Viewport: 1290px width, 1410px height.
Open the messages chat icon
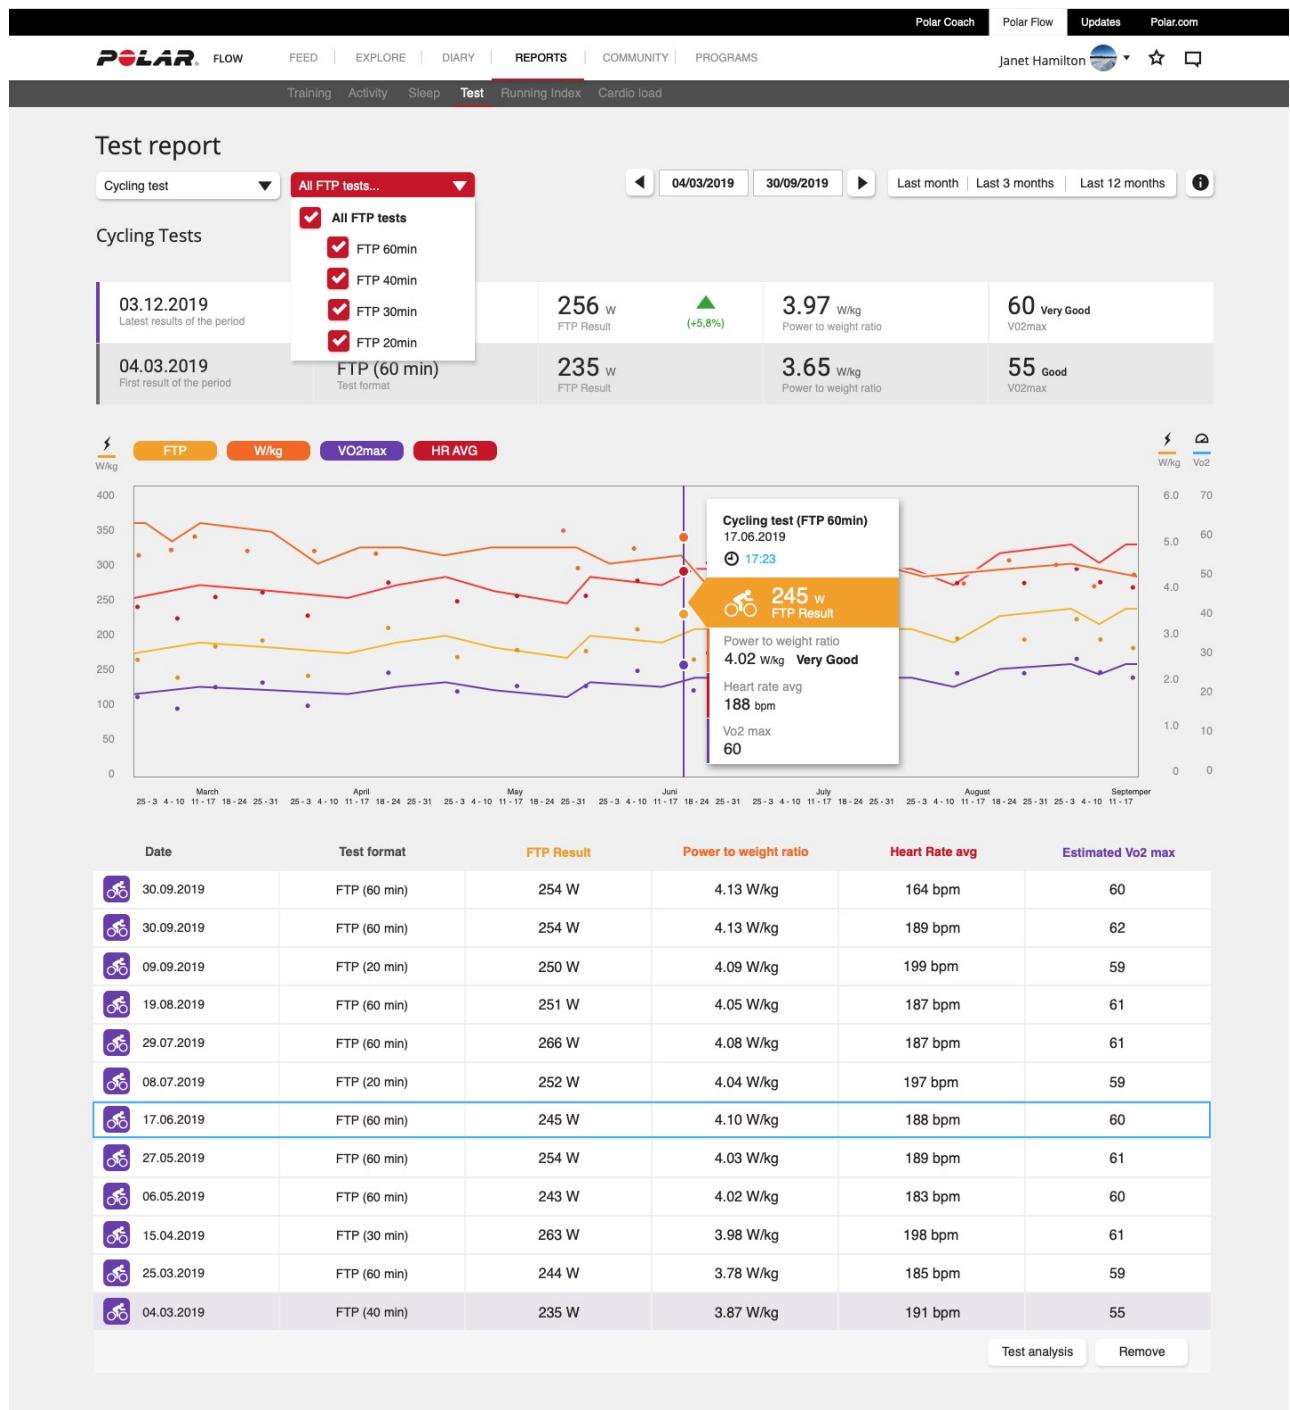(x=1192, y=59)
